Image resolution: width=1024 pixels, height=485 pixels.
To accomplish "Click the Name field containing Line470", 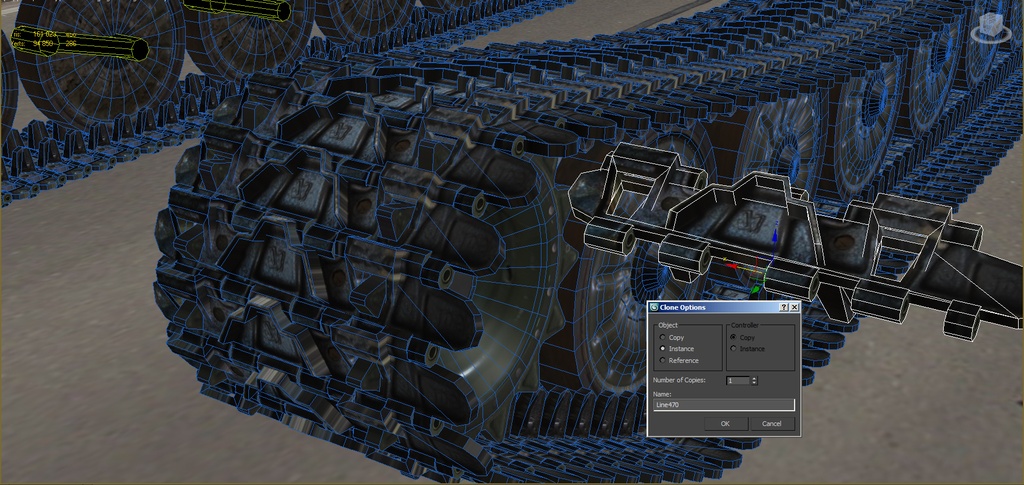I will pos(724,405).
